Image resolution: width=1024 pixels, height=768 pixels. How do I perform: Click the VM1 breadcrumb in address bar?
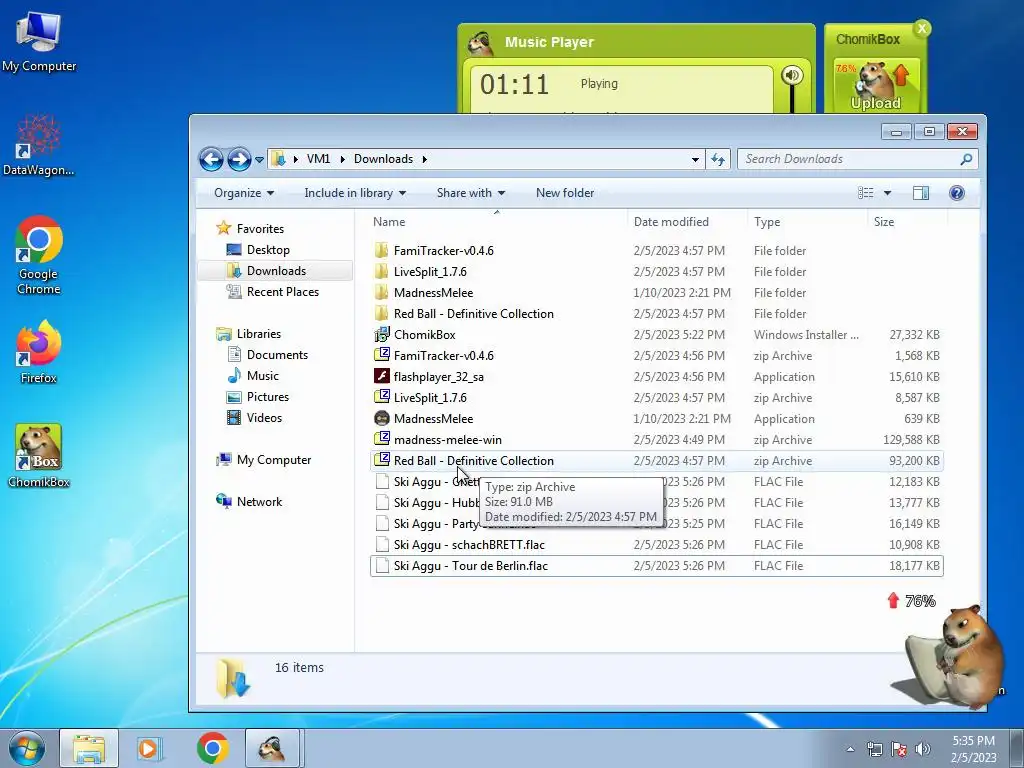tap(318, 159)
